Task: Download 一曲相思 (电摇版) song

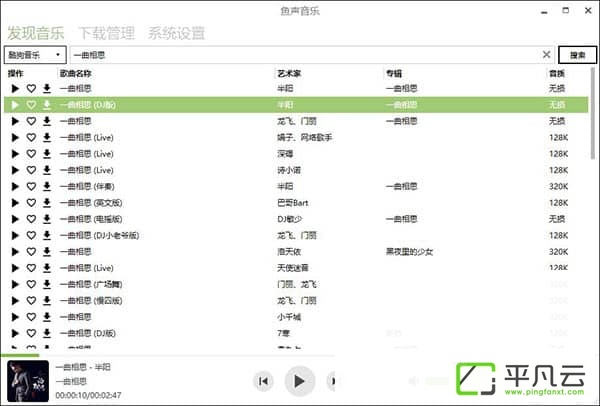Action: [47, 219]
